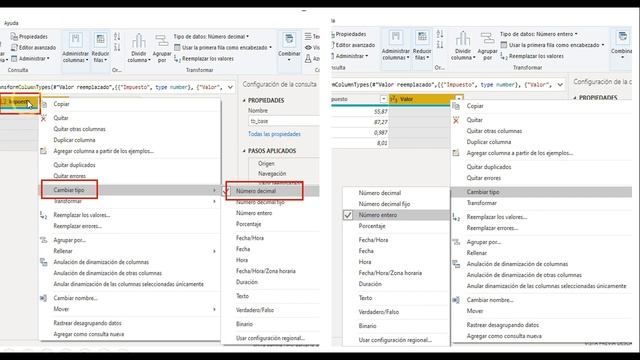Select Duración in right type submenu
The width and height of the screenshot is (640, 360).
pyautogui.click(x=370, y=284)
